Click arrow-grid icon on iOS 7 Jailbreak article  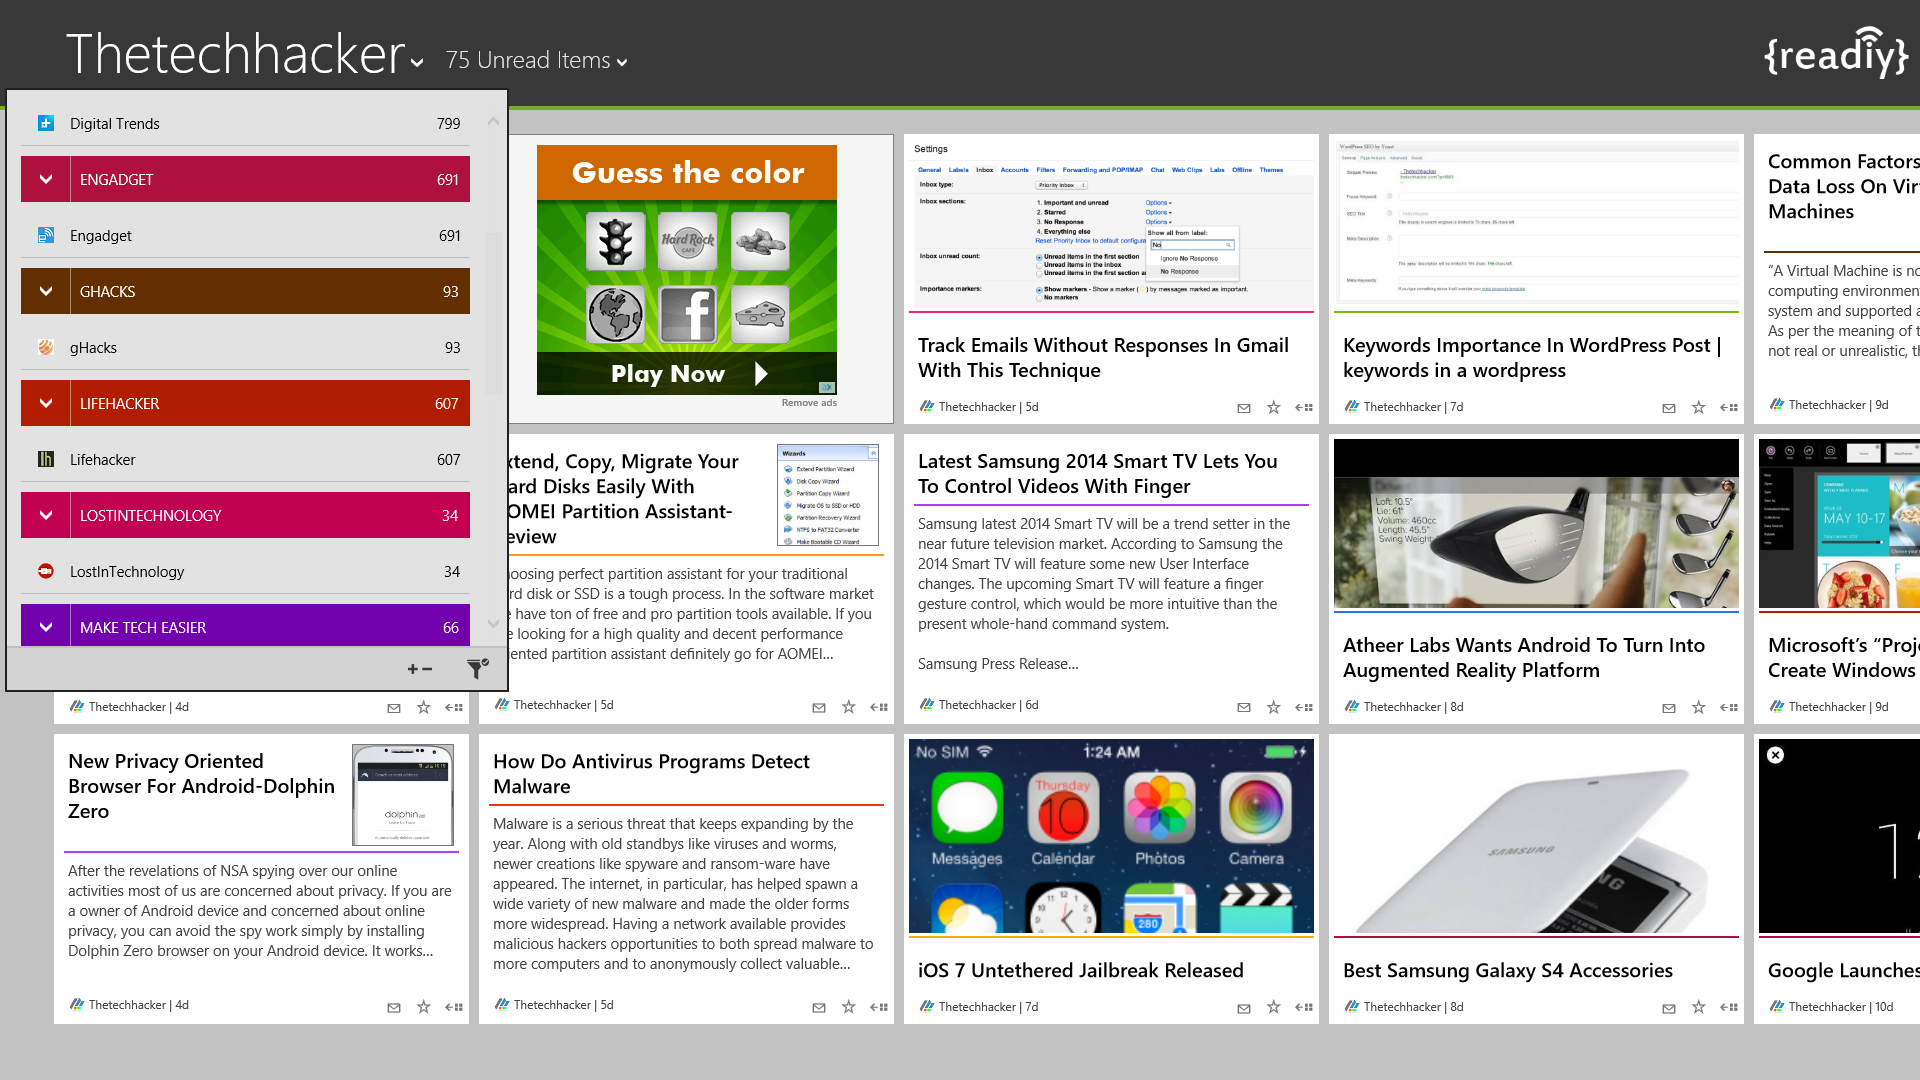(1304, 1008)
